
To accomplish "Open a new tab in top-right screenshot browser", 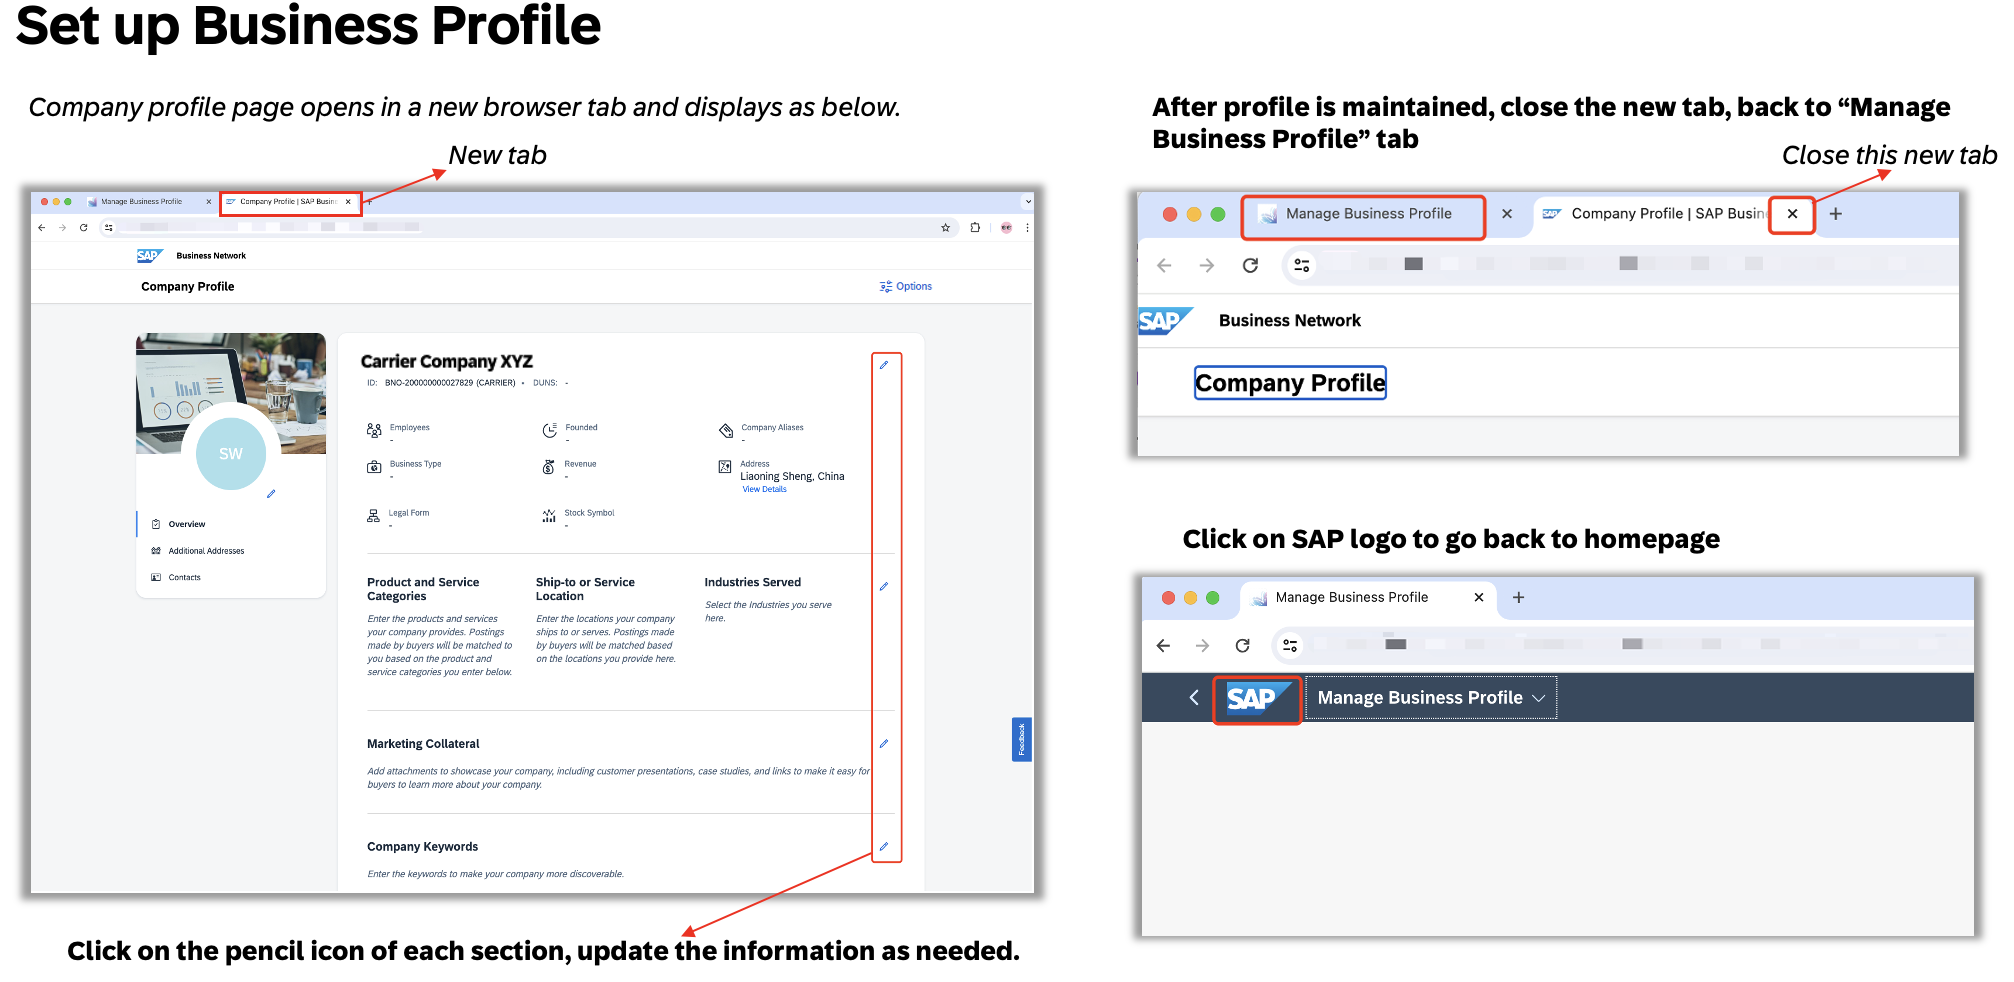I will coord(1836,214).
